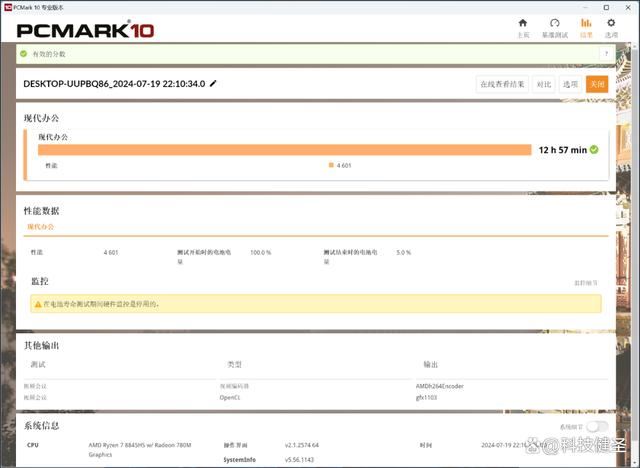The image size is (640, 468).
Task: Click 在线查看结果 button
Action: (502, 84)
